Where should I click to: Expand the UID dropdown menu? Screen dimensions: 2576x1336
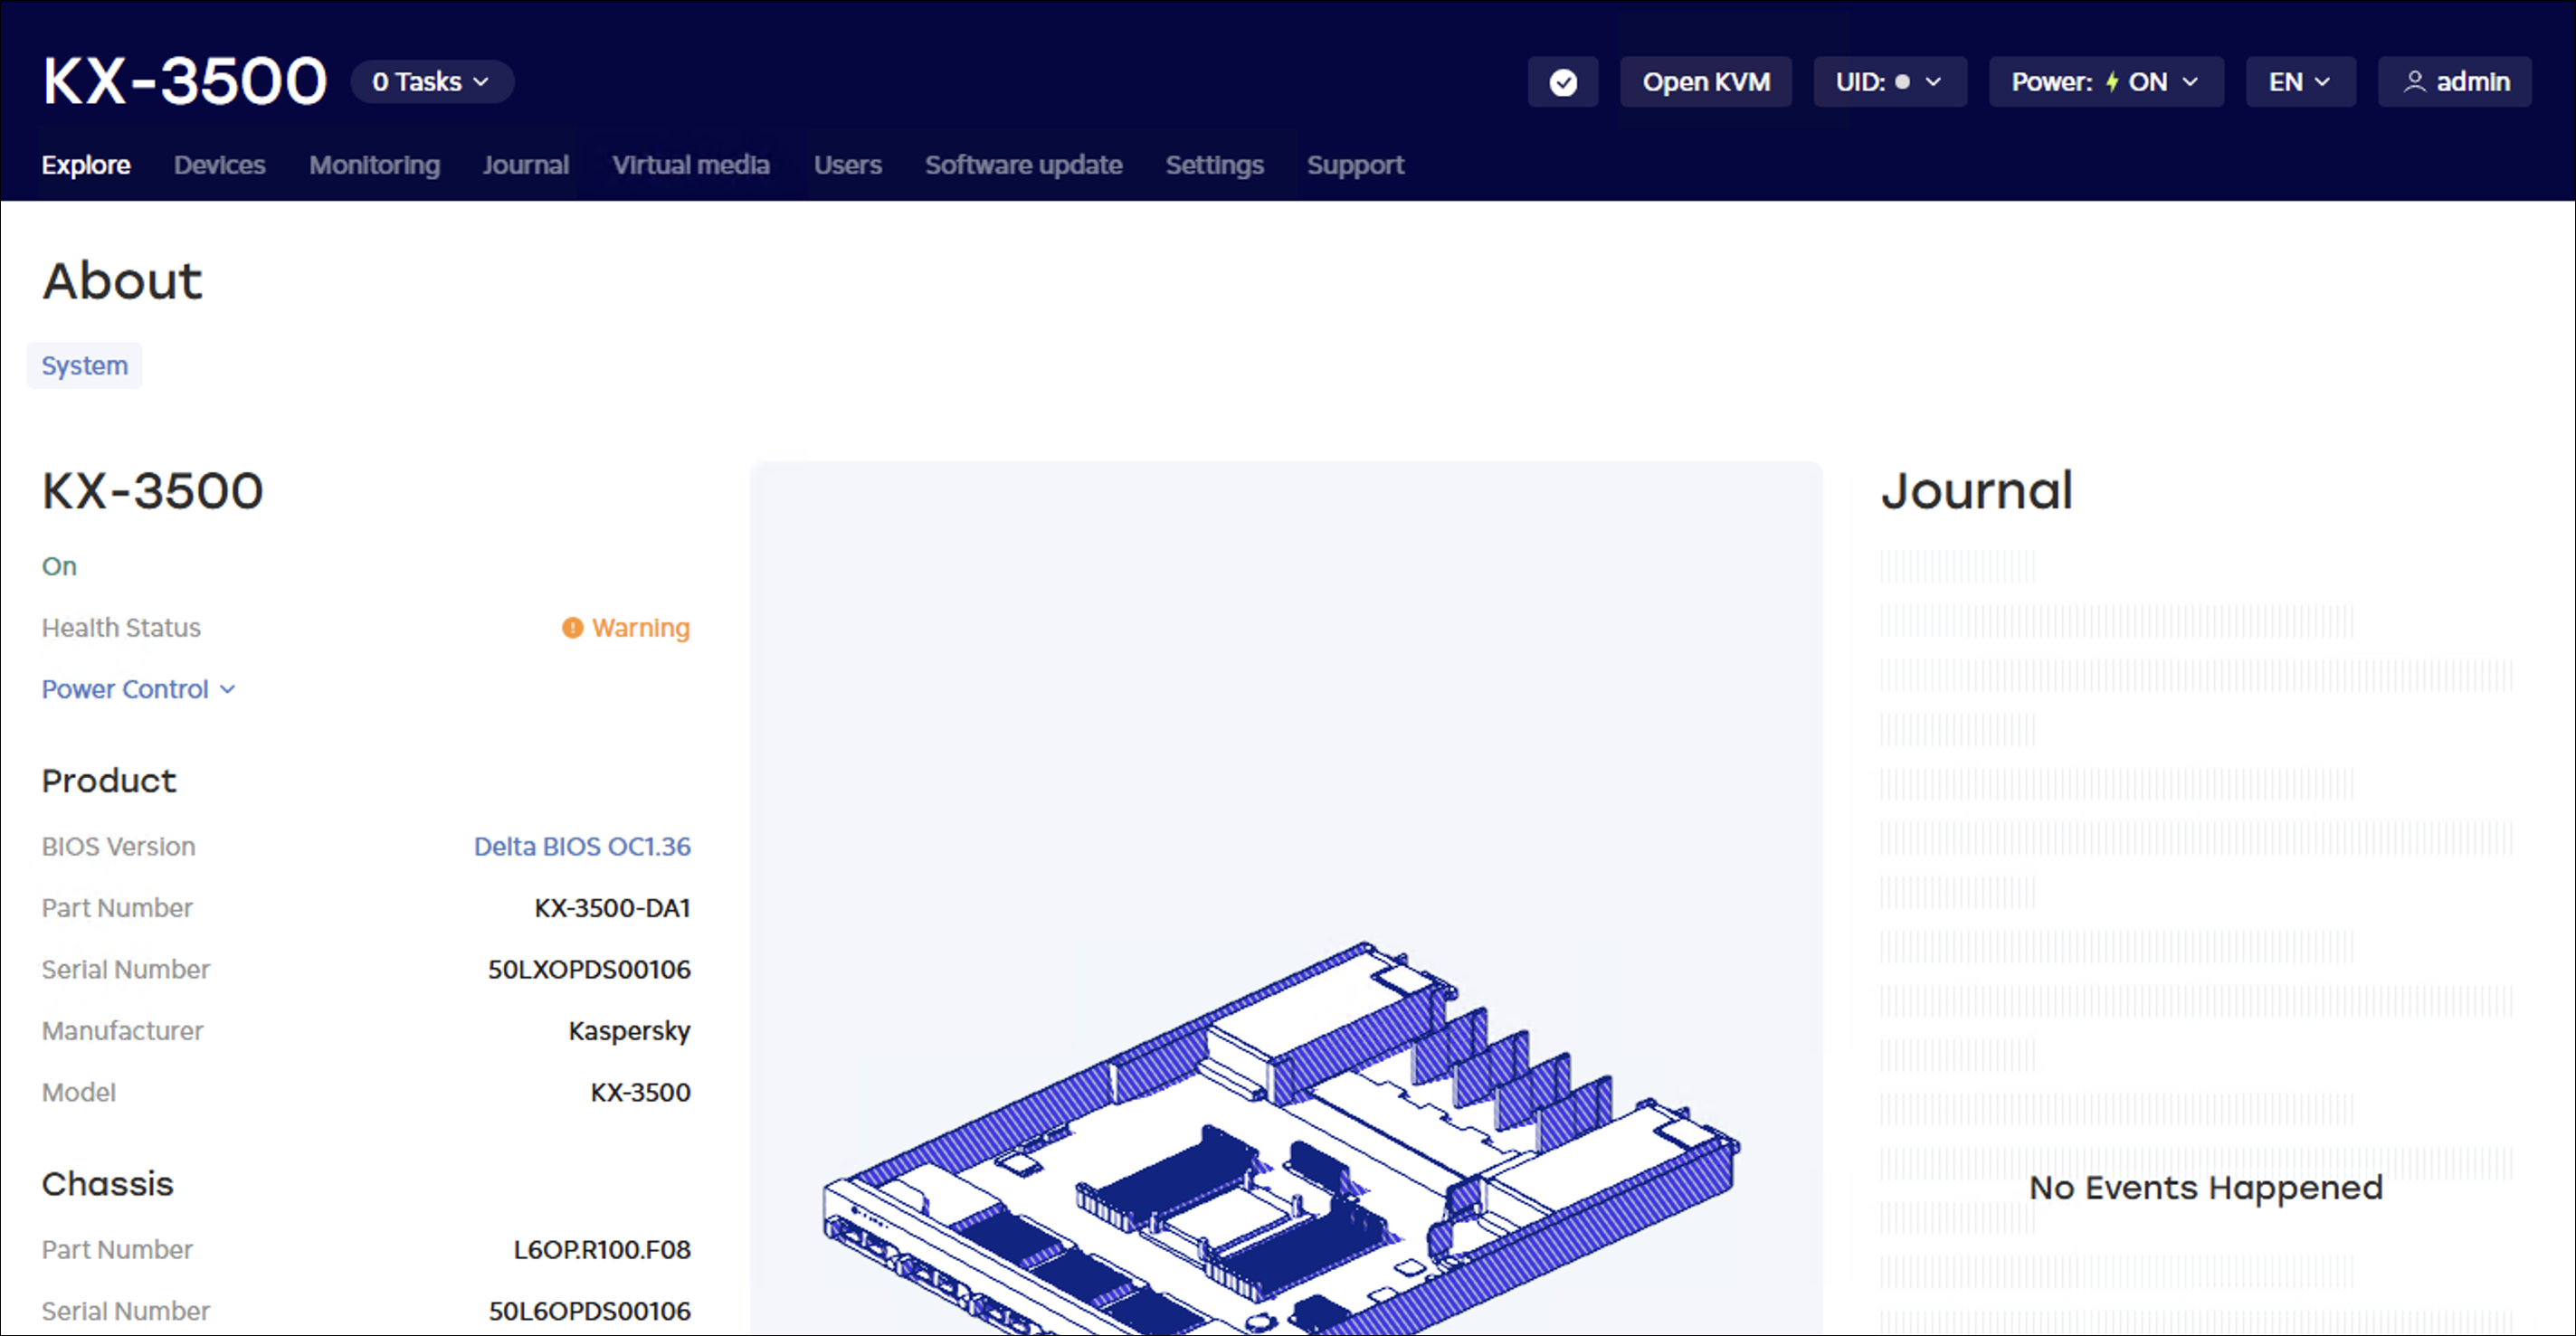[x=1890, y=82]
